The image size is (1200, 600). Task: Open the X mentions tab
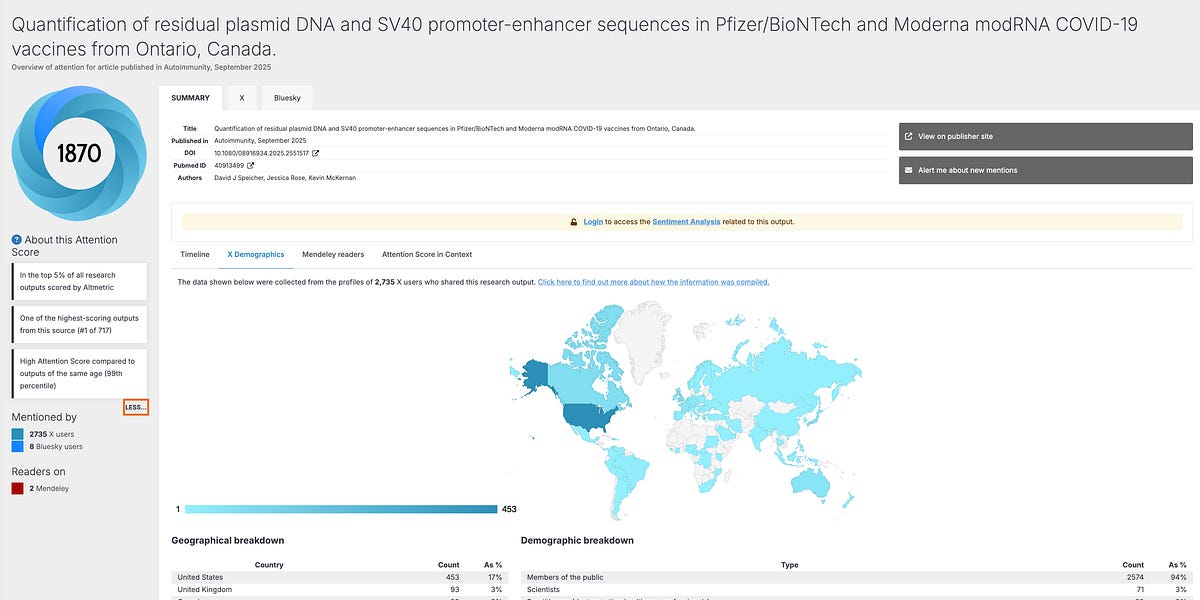[241, 98]
